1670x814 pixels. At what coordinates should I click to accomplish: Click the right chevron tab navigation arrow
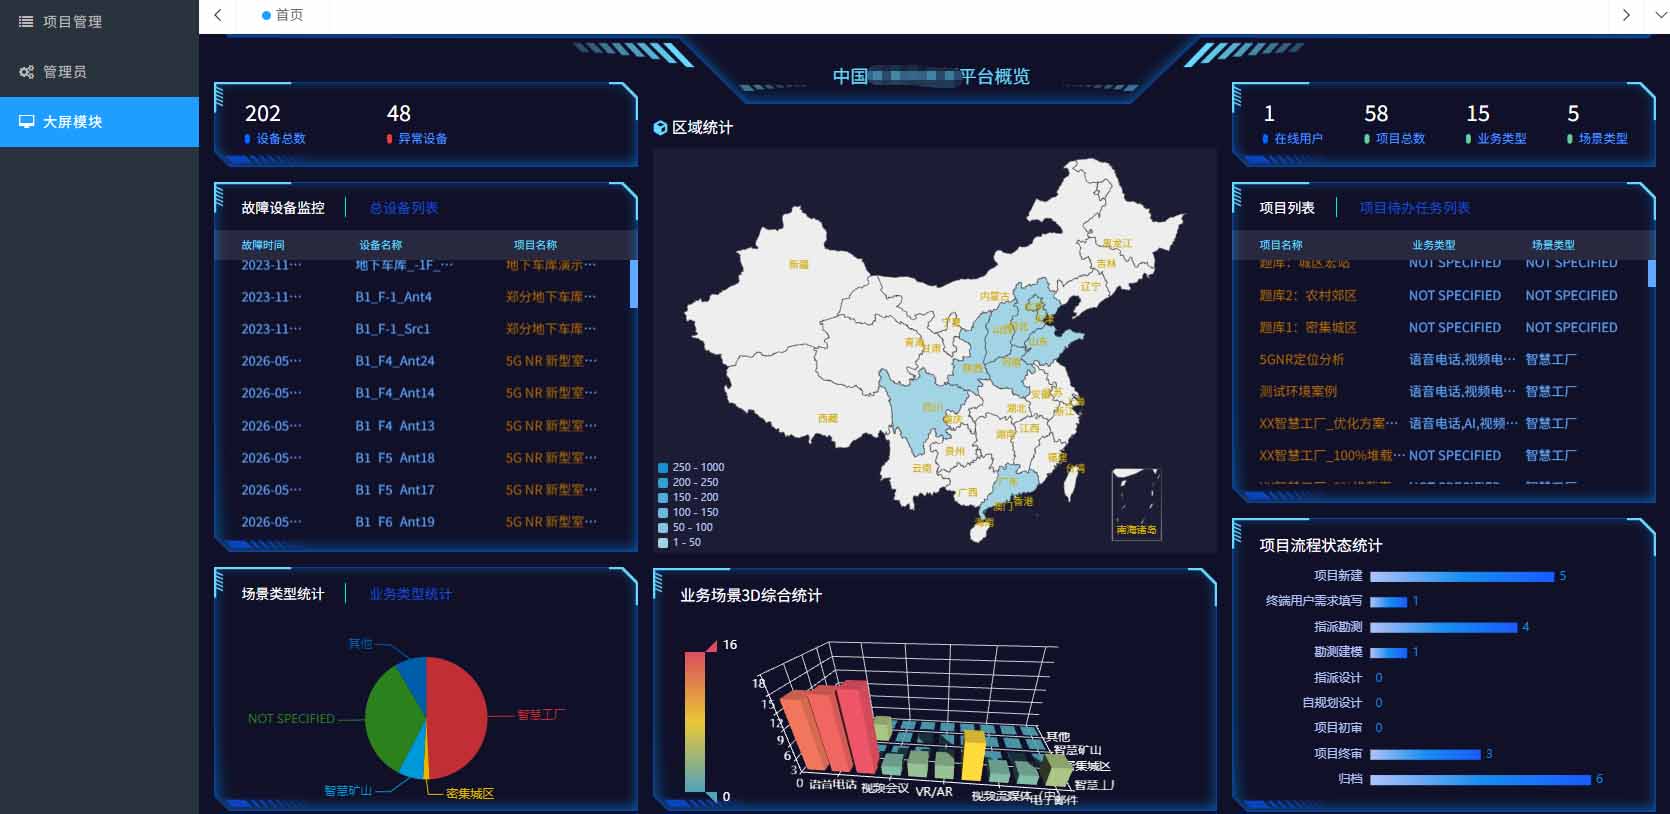pyautogui.click(x=1626, y=15)
